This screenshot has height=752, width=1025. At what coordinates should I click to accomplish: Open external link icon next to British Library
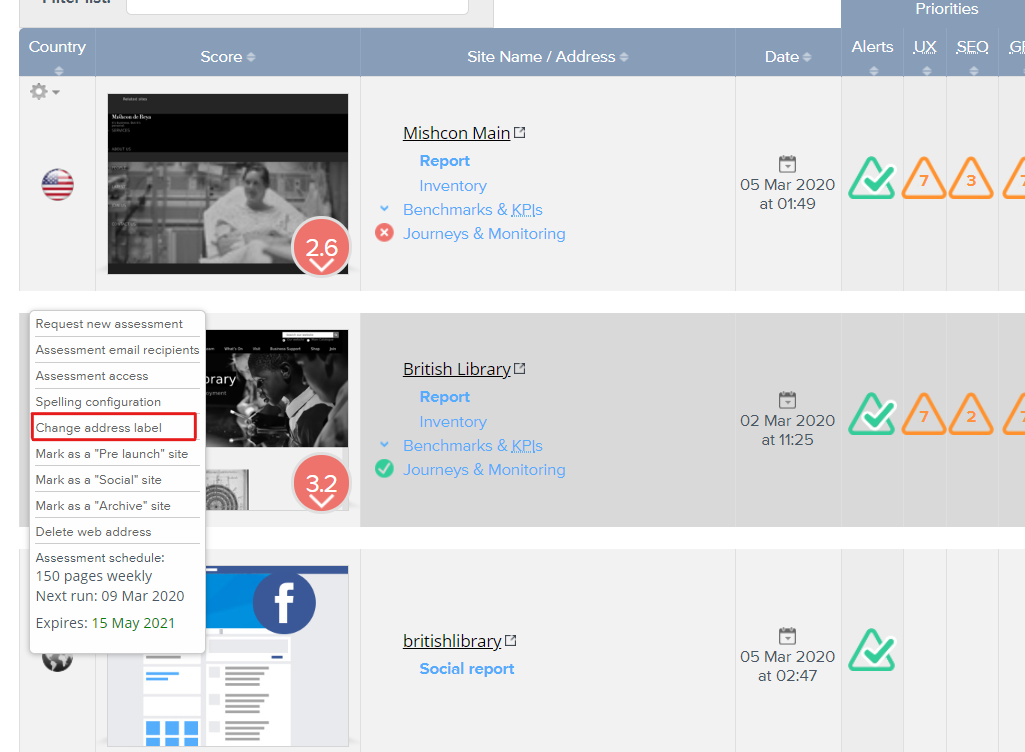520,369
